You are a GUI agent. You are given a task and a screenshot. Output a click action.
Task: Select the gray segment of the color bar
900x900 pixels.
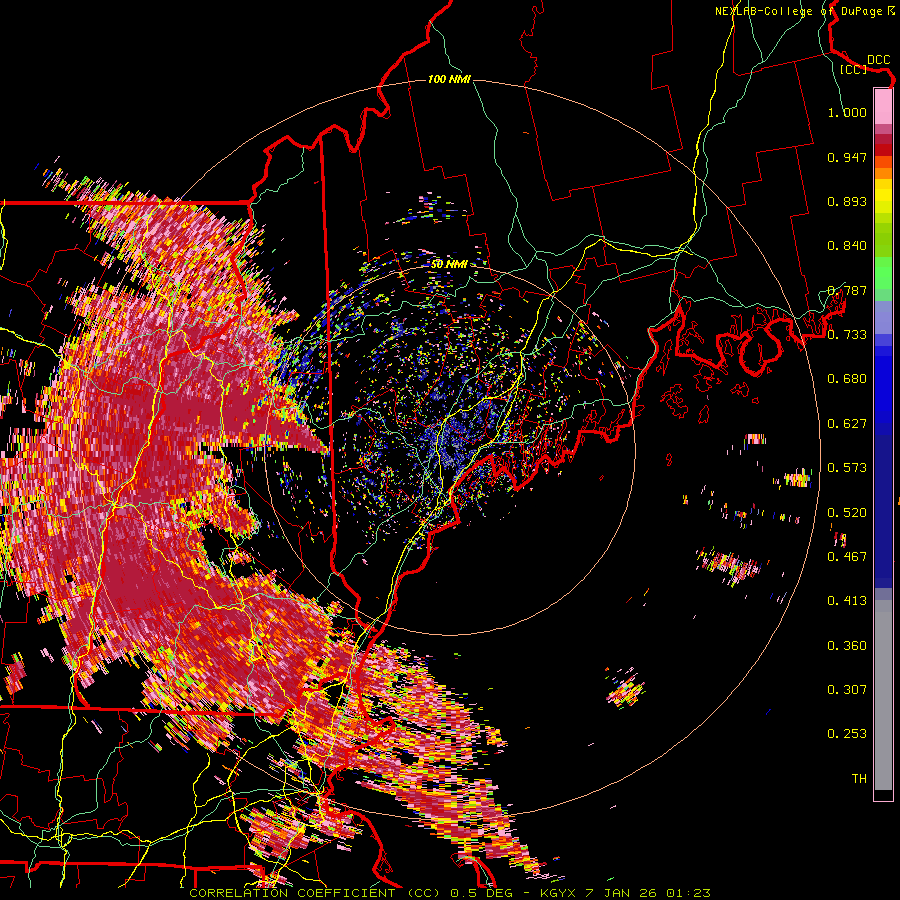click(x=883, y=695)
